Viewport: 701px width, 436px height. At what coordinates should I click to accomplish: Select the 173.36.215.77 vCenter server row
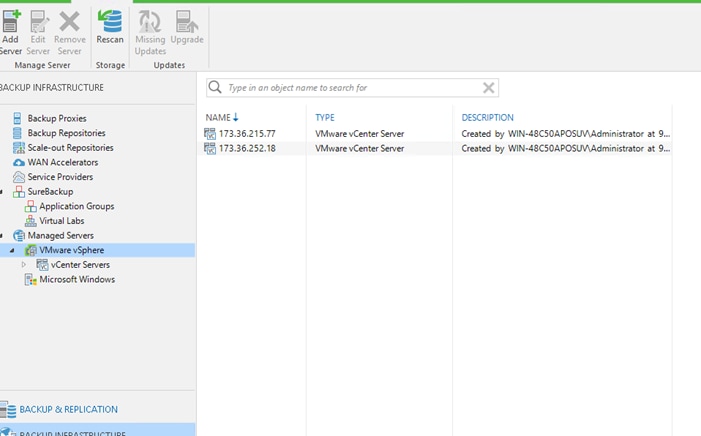coord(434,134)
